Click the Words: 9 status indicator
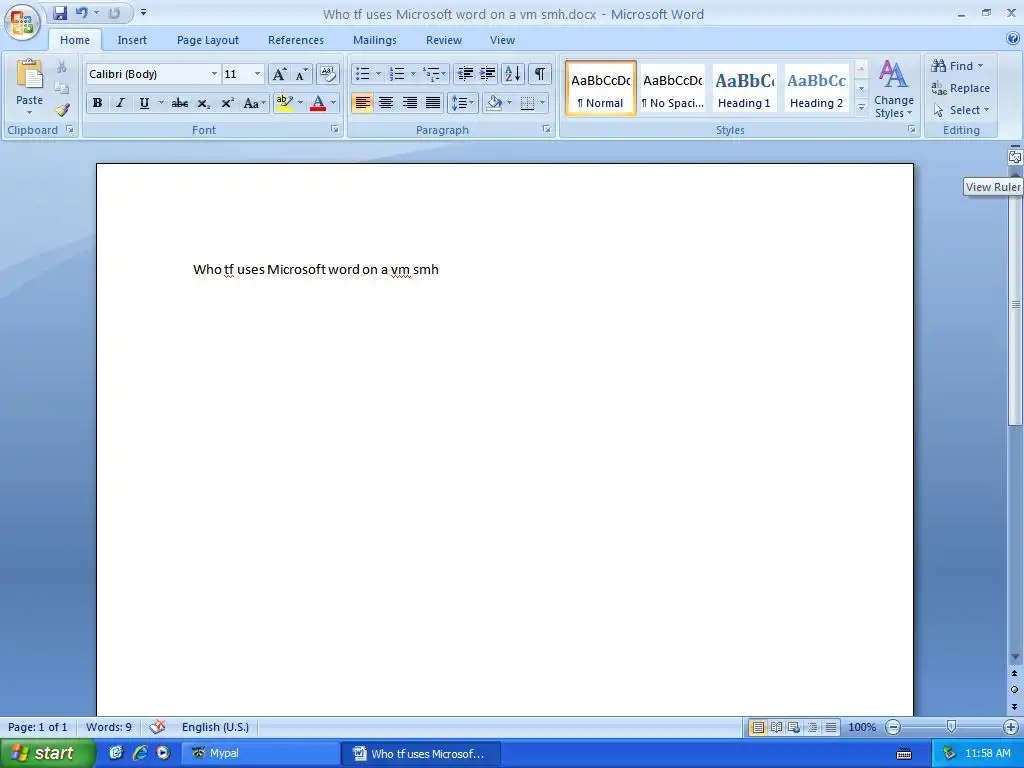Screen dimensions: 1024x768 point(108,727)
